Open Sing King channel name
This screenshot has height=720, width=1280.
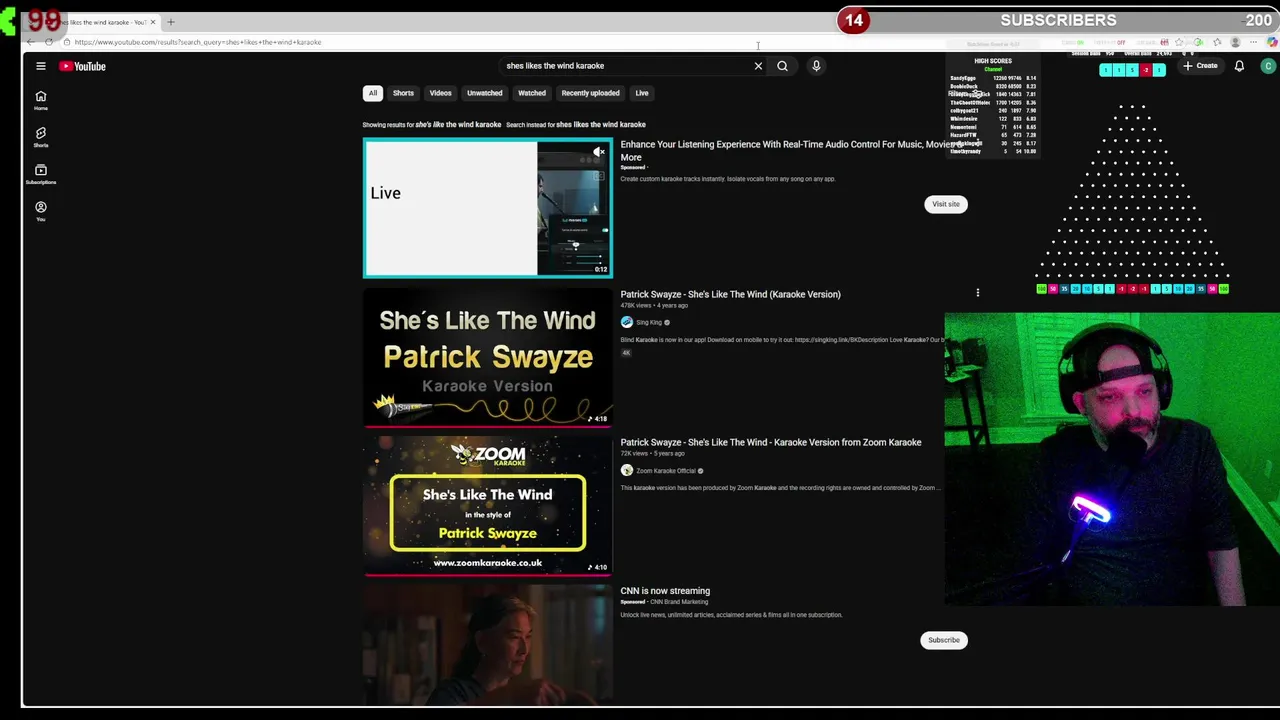[649, 322]
